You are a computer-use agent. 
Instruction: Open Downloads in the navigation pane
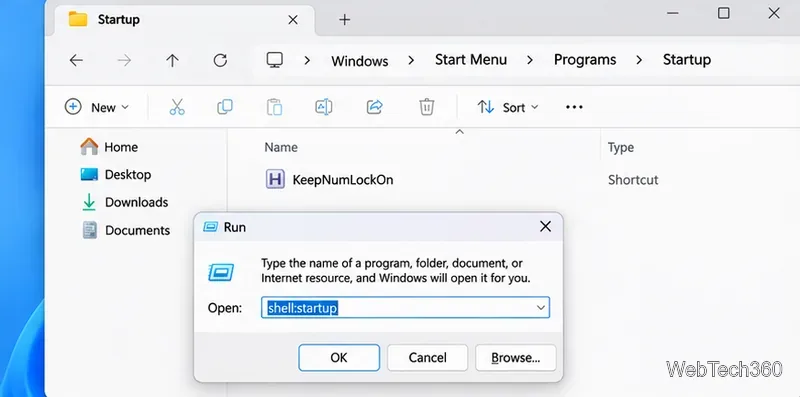click(x=136, y=202)
